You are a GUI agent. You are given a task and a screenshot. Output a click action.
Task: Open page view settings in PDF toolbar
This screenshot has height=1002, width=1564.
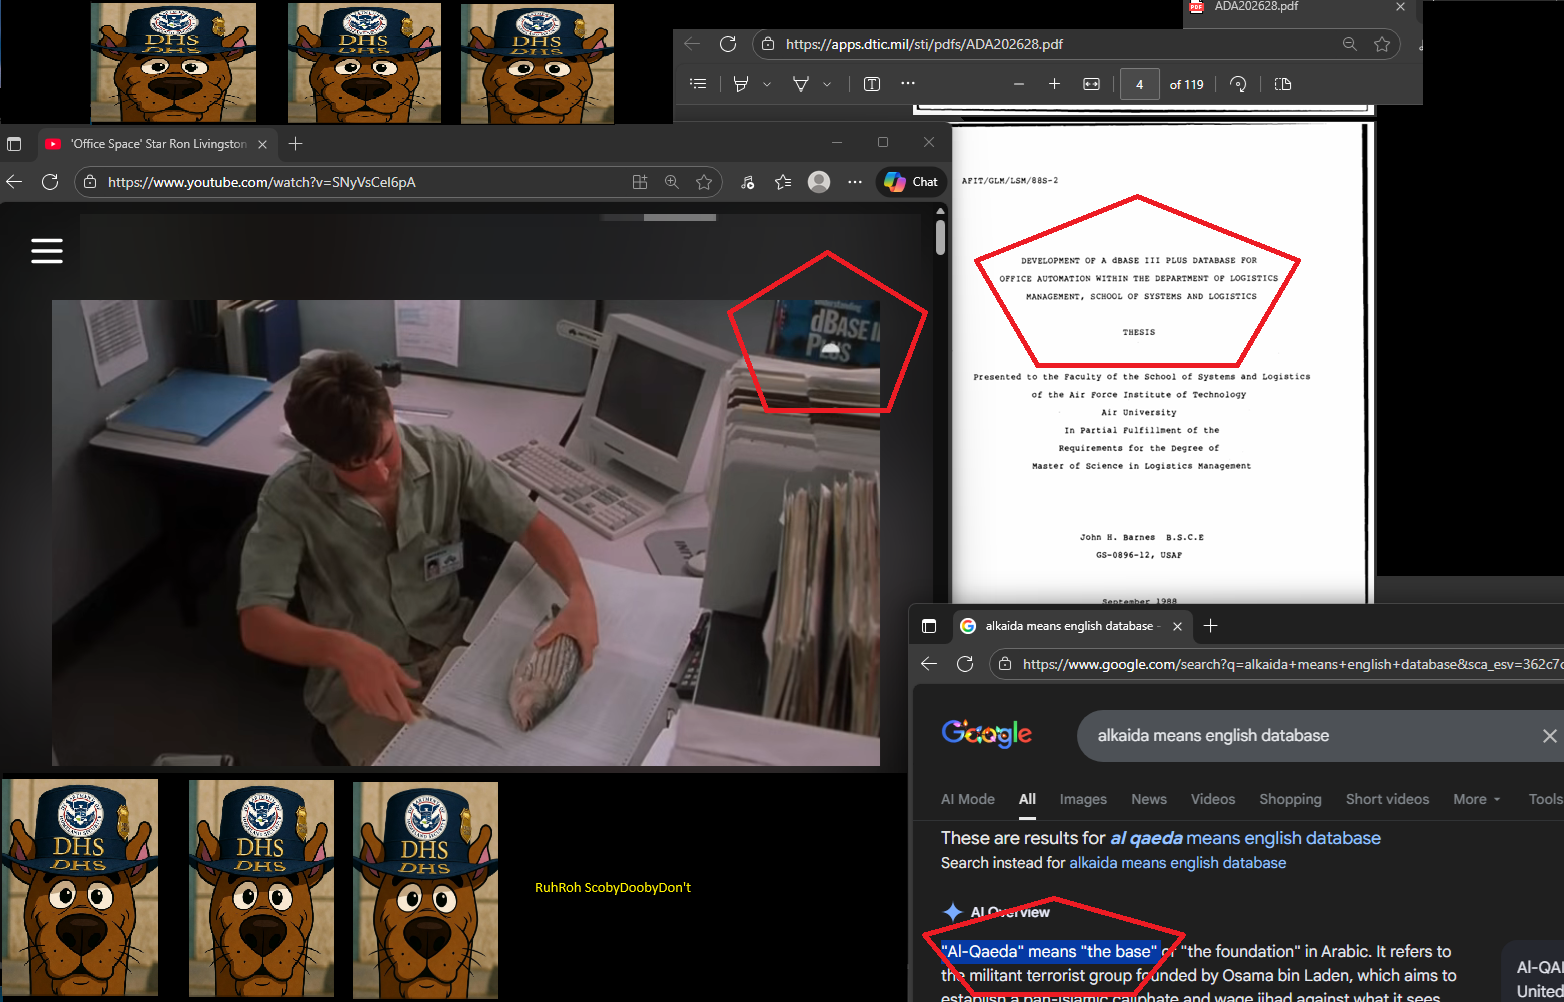point(1283,84)
